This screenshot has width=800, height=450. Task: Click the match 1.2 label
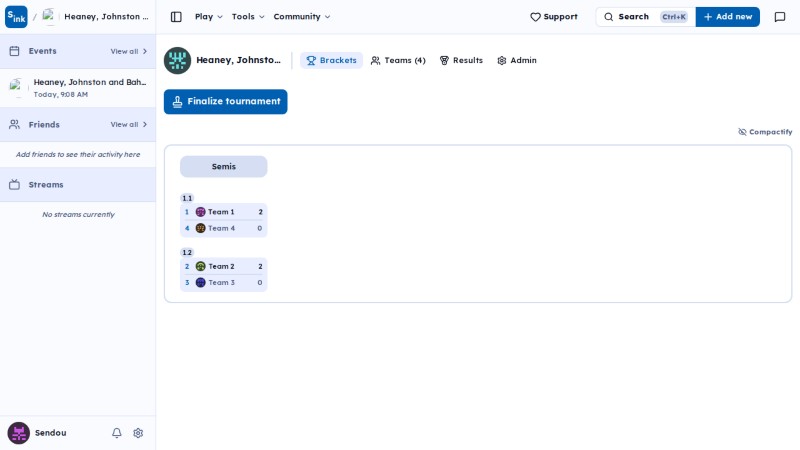click(x=187, y=253)
